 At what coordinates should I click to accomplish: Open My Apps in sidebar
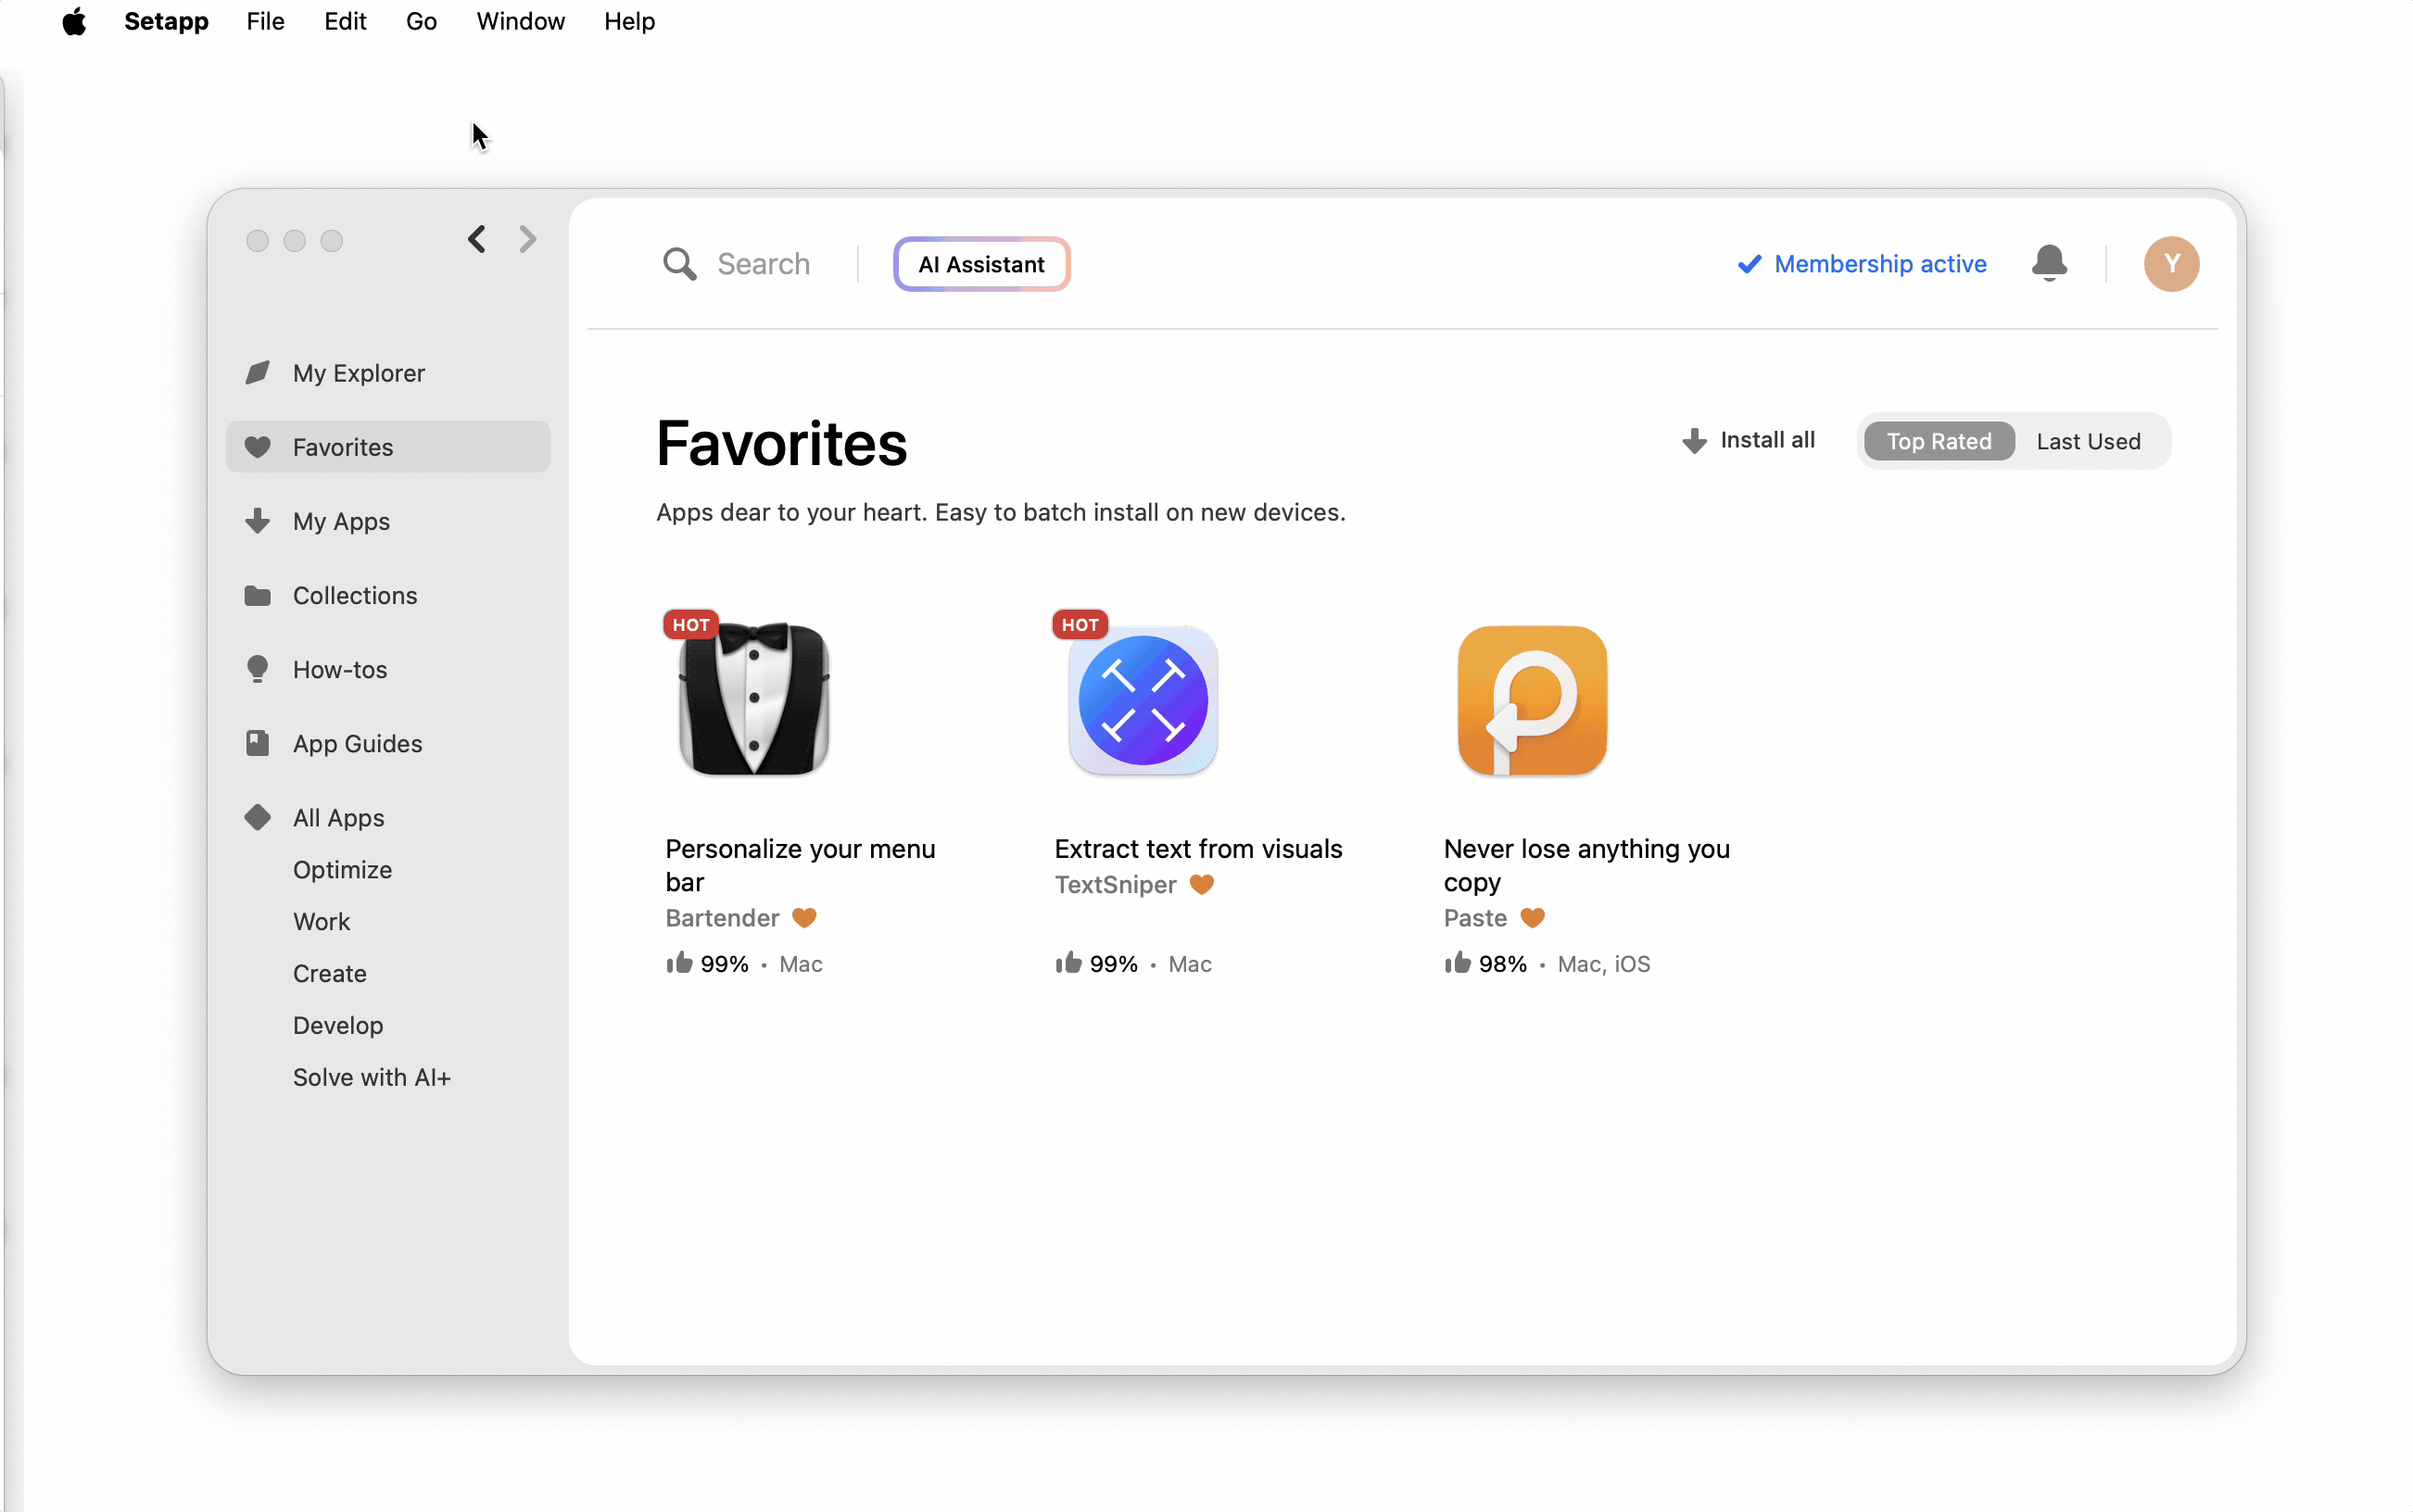388,521
